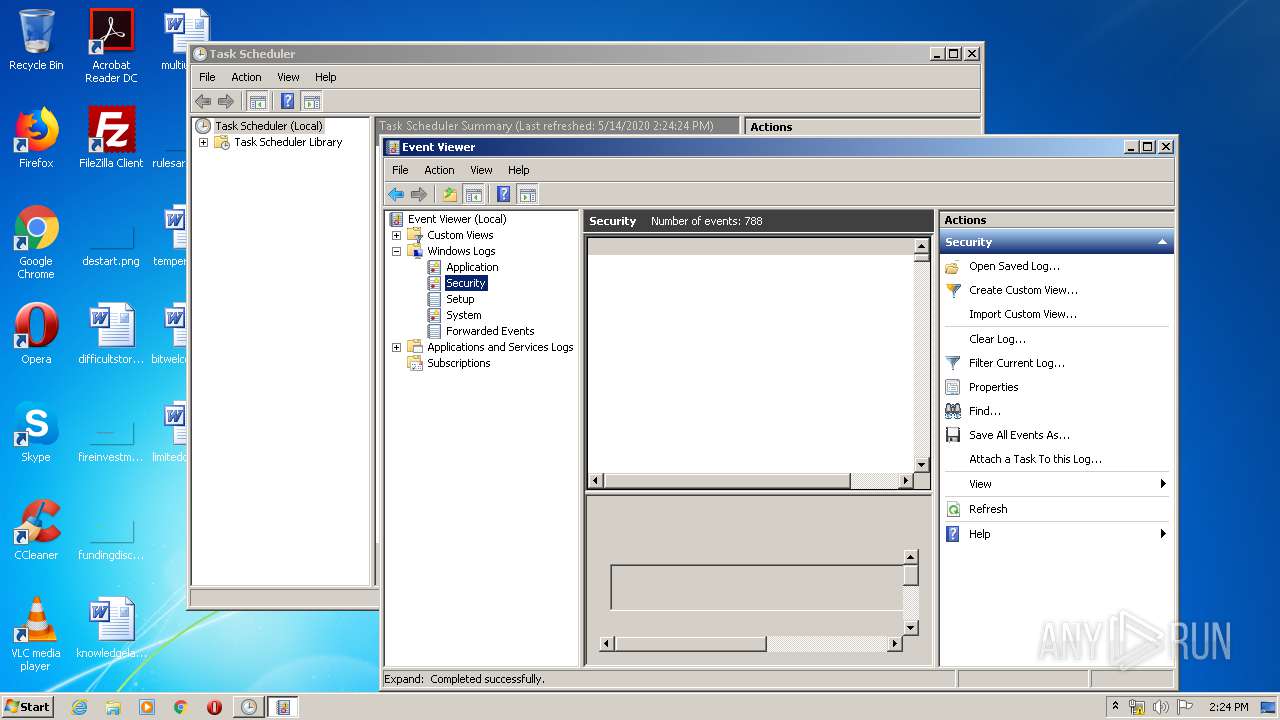Open Help menu in Event Viewer
Image resolution: width=1280 pixels, height=720 pixels.
[x=518, y=170]
